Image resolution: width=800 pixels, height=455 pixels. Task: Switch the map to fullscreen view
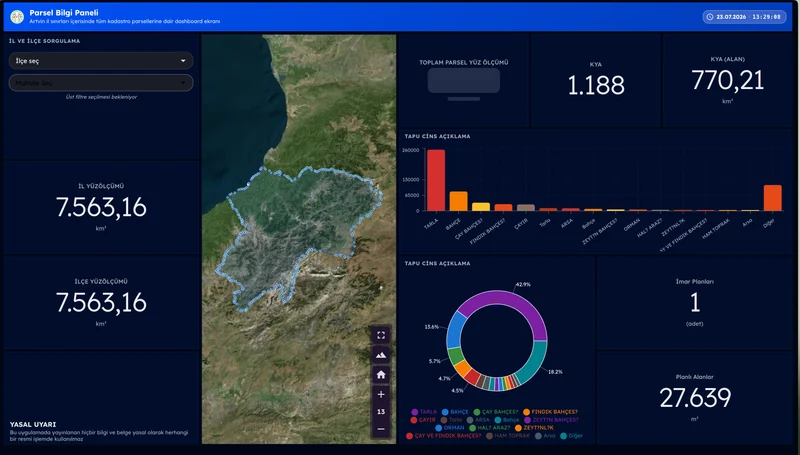pyautogui.click(x=381, y=335)
